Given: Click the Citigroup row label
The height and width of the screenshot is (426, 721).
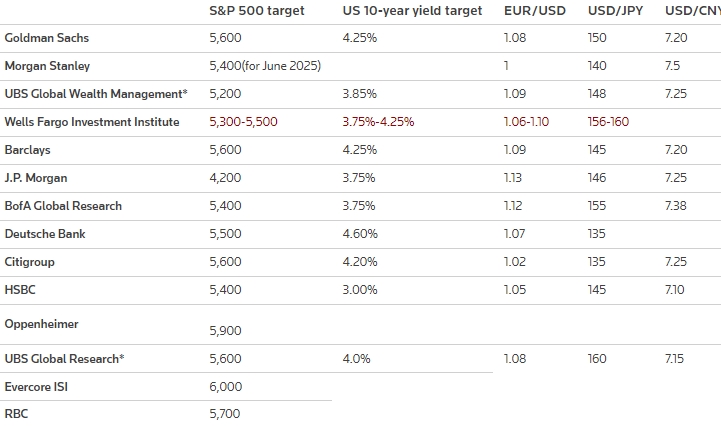Looking at the screenshot, I should click(x=30, y=262).
